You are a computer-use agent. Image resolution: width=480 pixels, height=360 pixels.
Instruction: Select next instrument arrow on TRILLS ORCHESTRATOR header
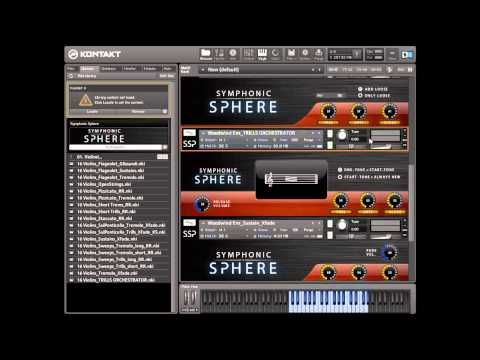coord(319,133)
